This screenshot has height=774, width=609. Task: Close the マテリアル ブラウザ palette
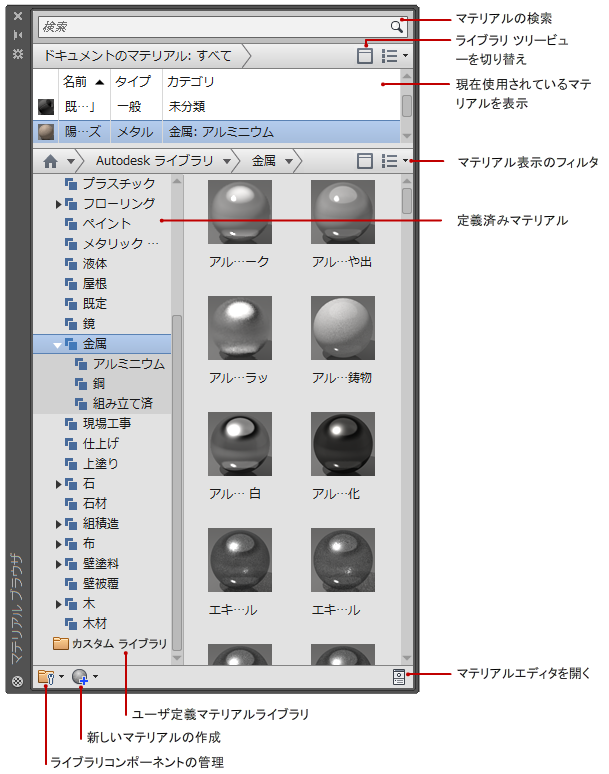(x=18, y=16)
